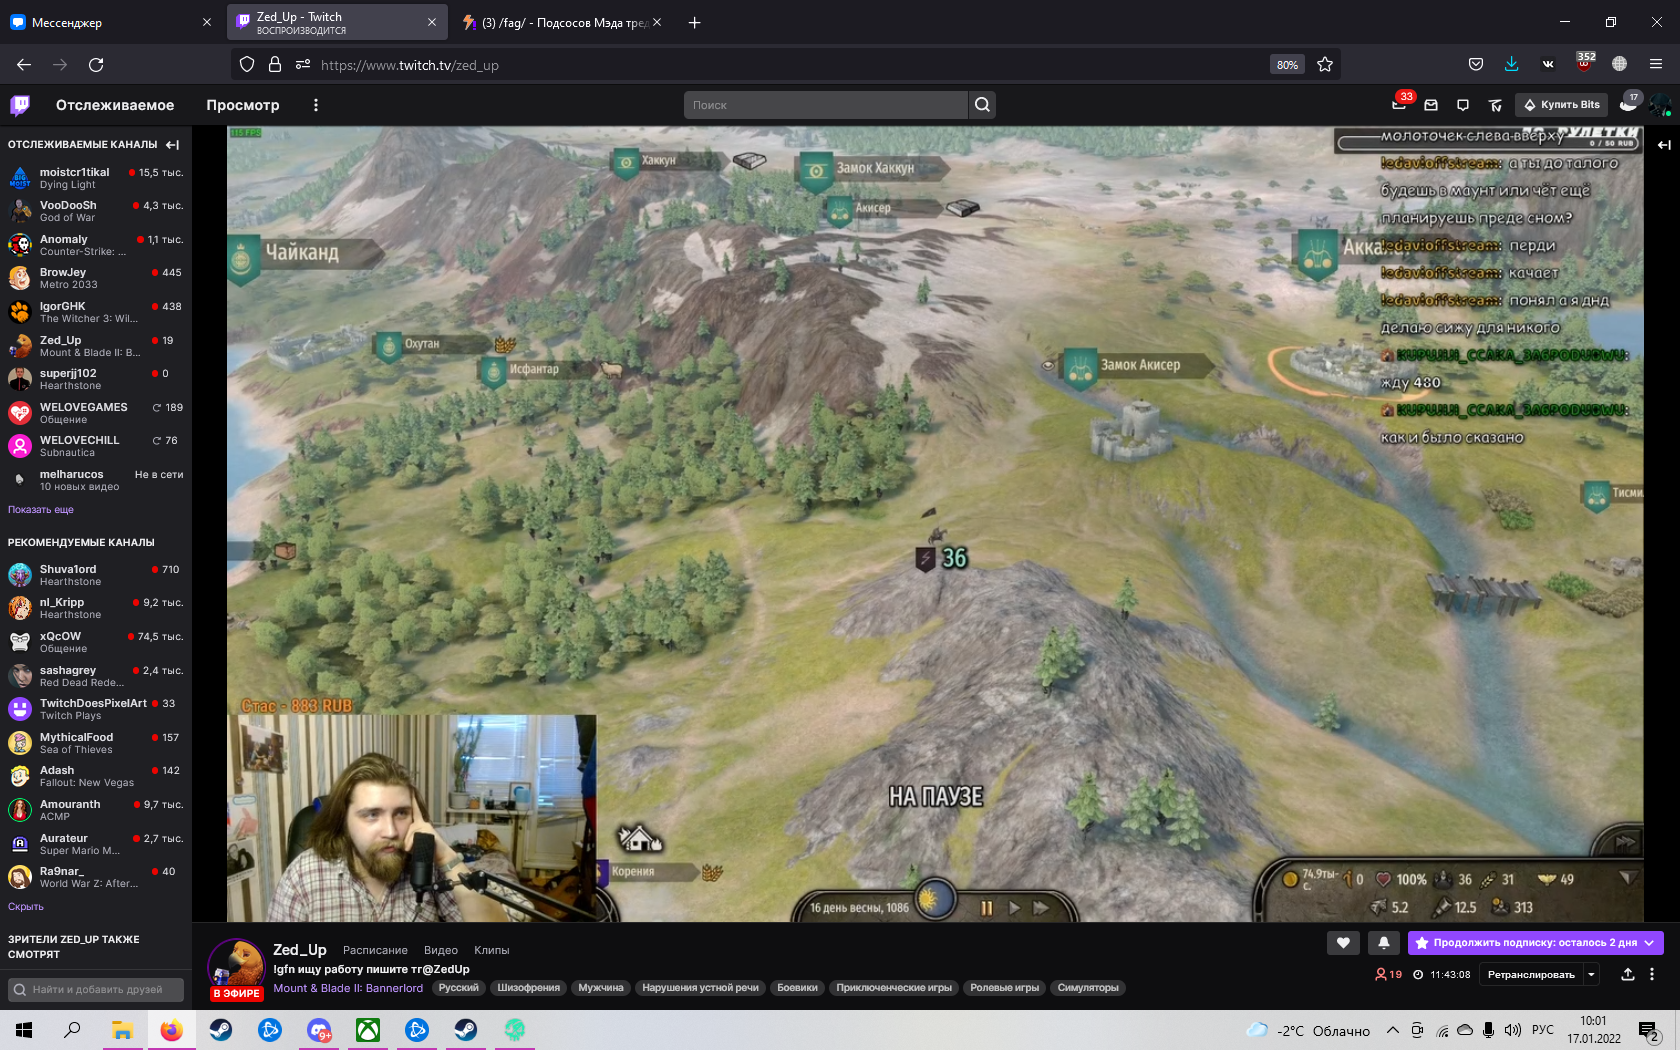Open moistcr1tikal channel in sidebar
The width and height of the screenshot is (1680, 1050).
96,178
